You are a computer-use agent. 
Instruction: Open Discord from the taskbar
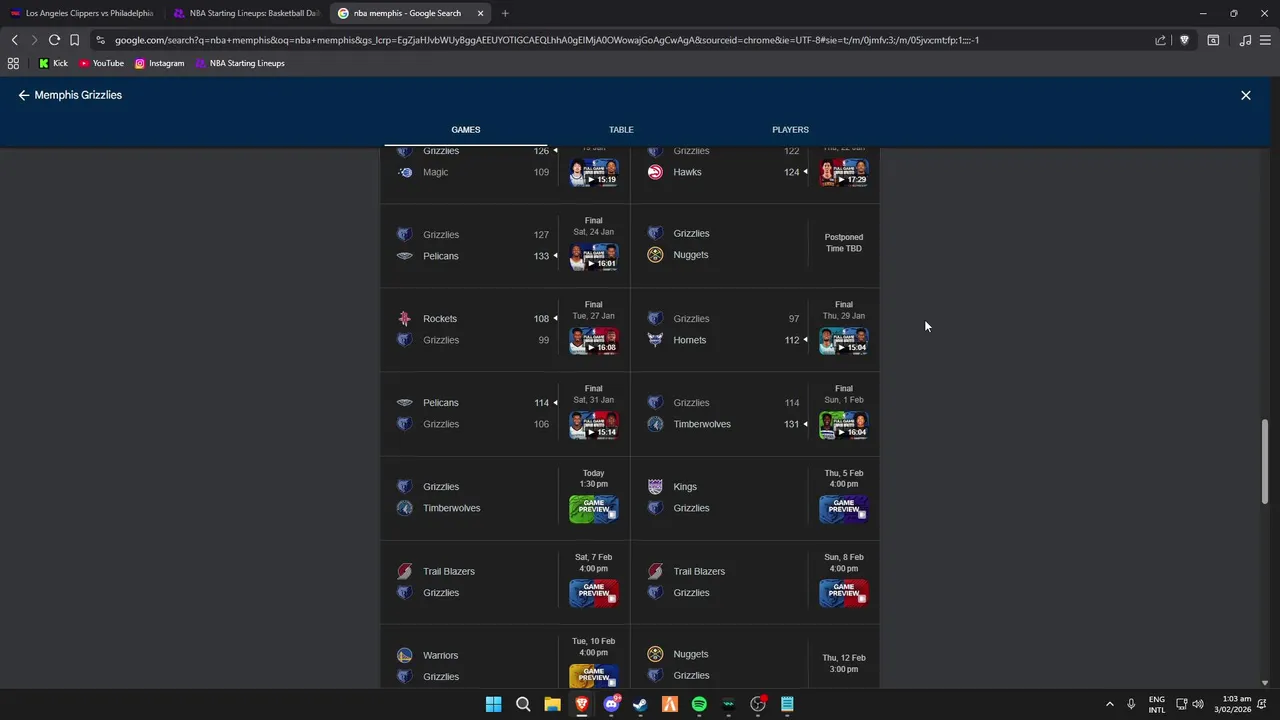click(x=611, y=704)
